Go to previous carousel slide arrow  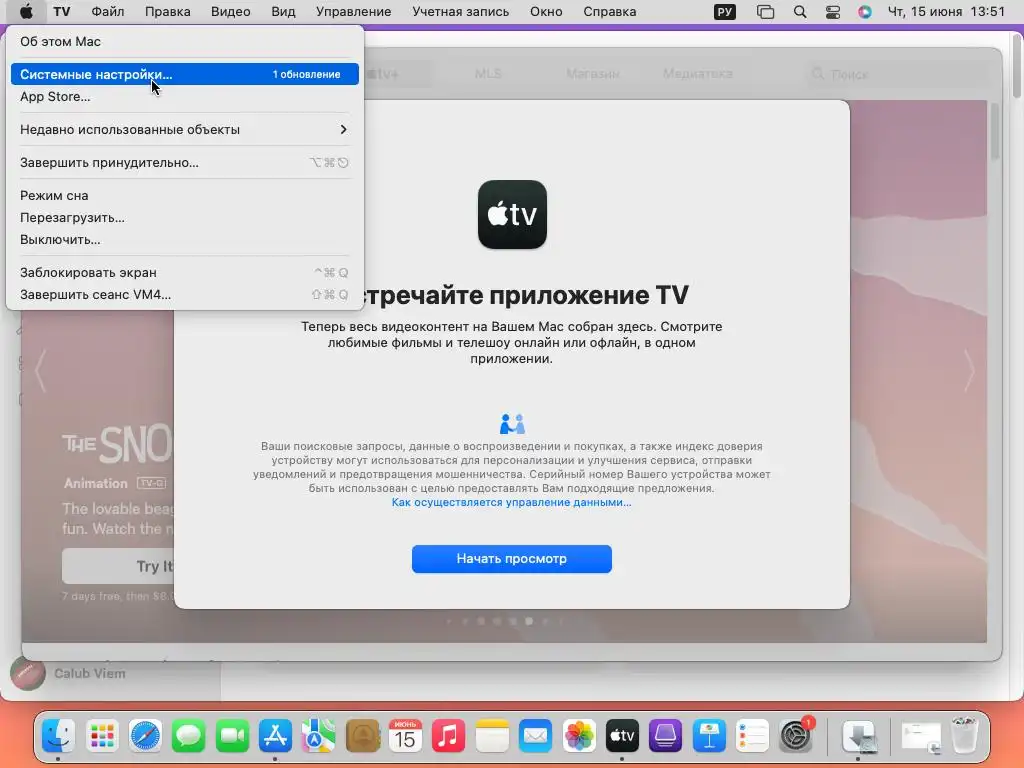(x=40, y=371)
